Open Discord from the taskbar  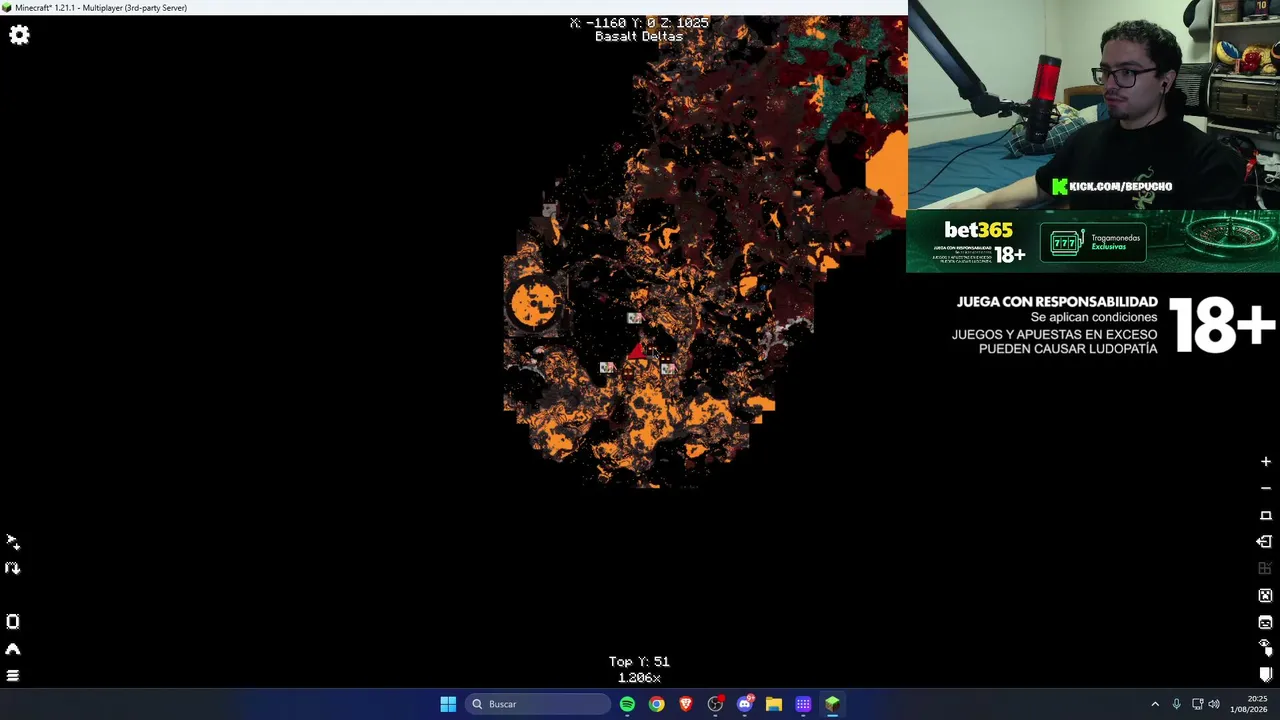pyautogui.click(x=744, y=704)
